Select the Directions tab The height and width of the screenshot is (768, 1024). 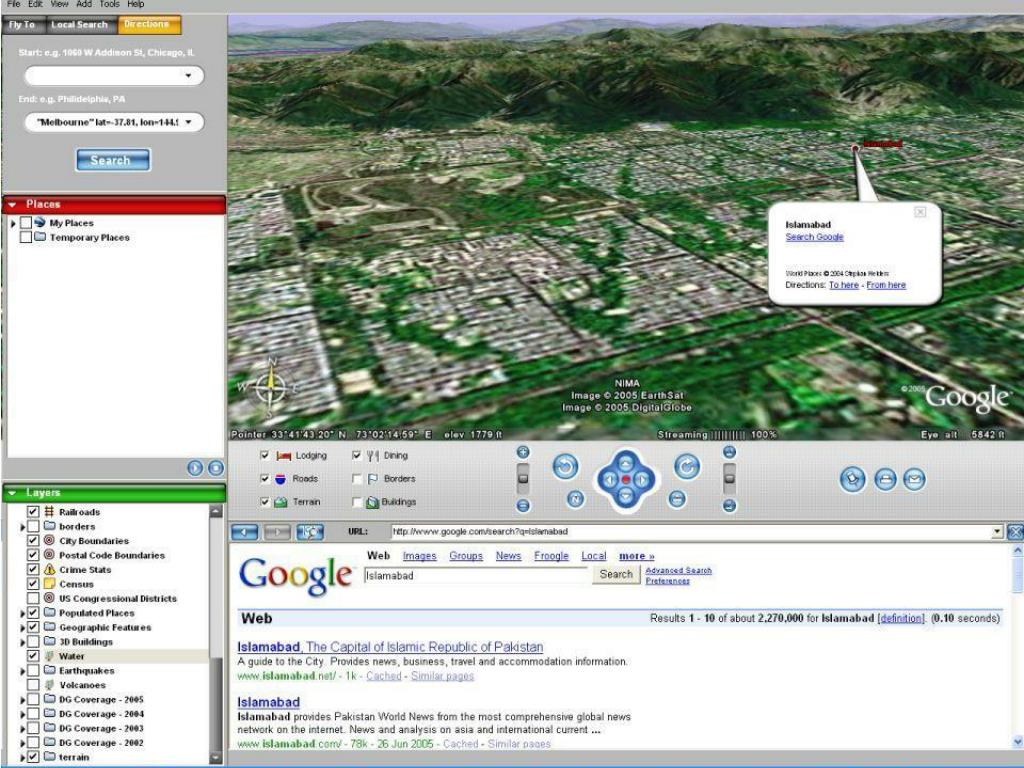[x=148, y=25]
